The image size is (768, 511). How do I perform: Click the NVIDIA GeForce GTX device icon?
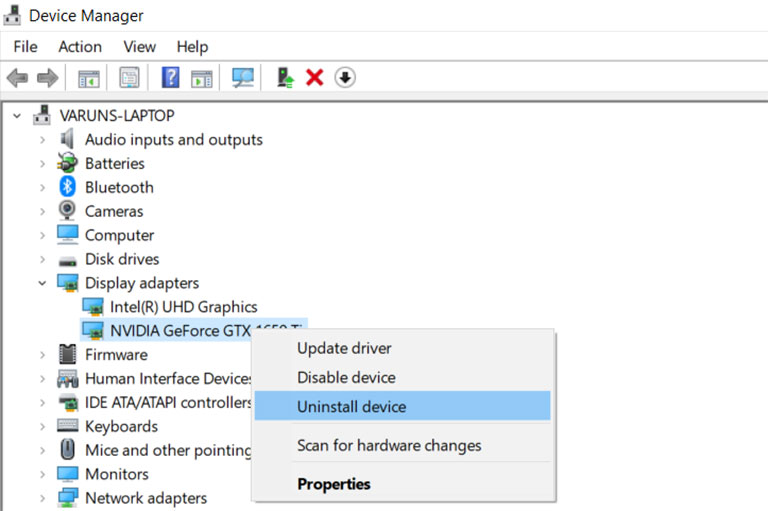click(x=93, y=331)
